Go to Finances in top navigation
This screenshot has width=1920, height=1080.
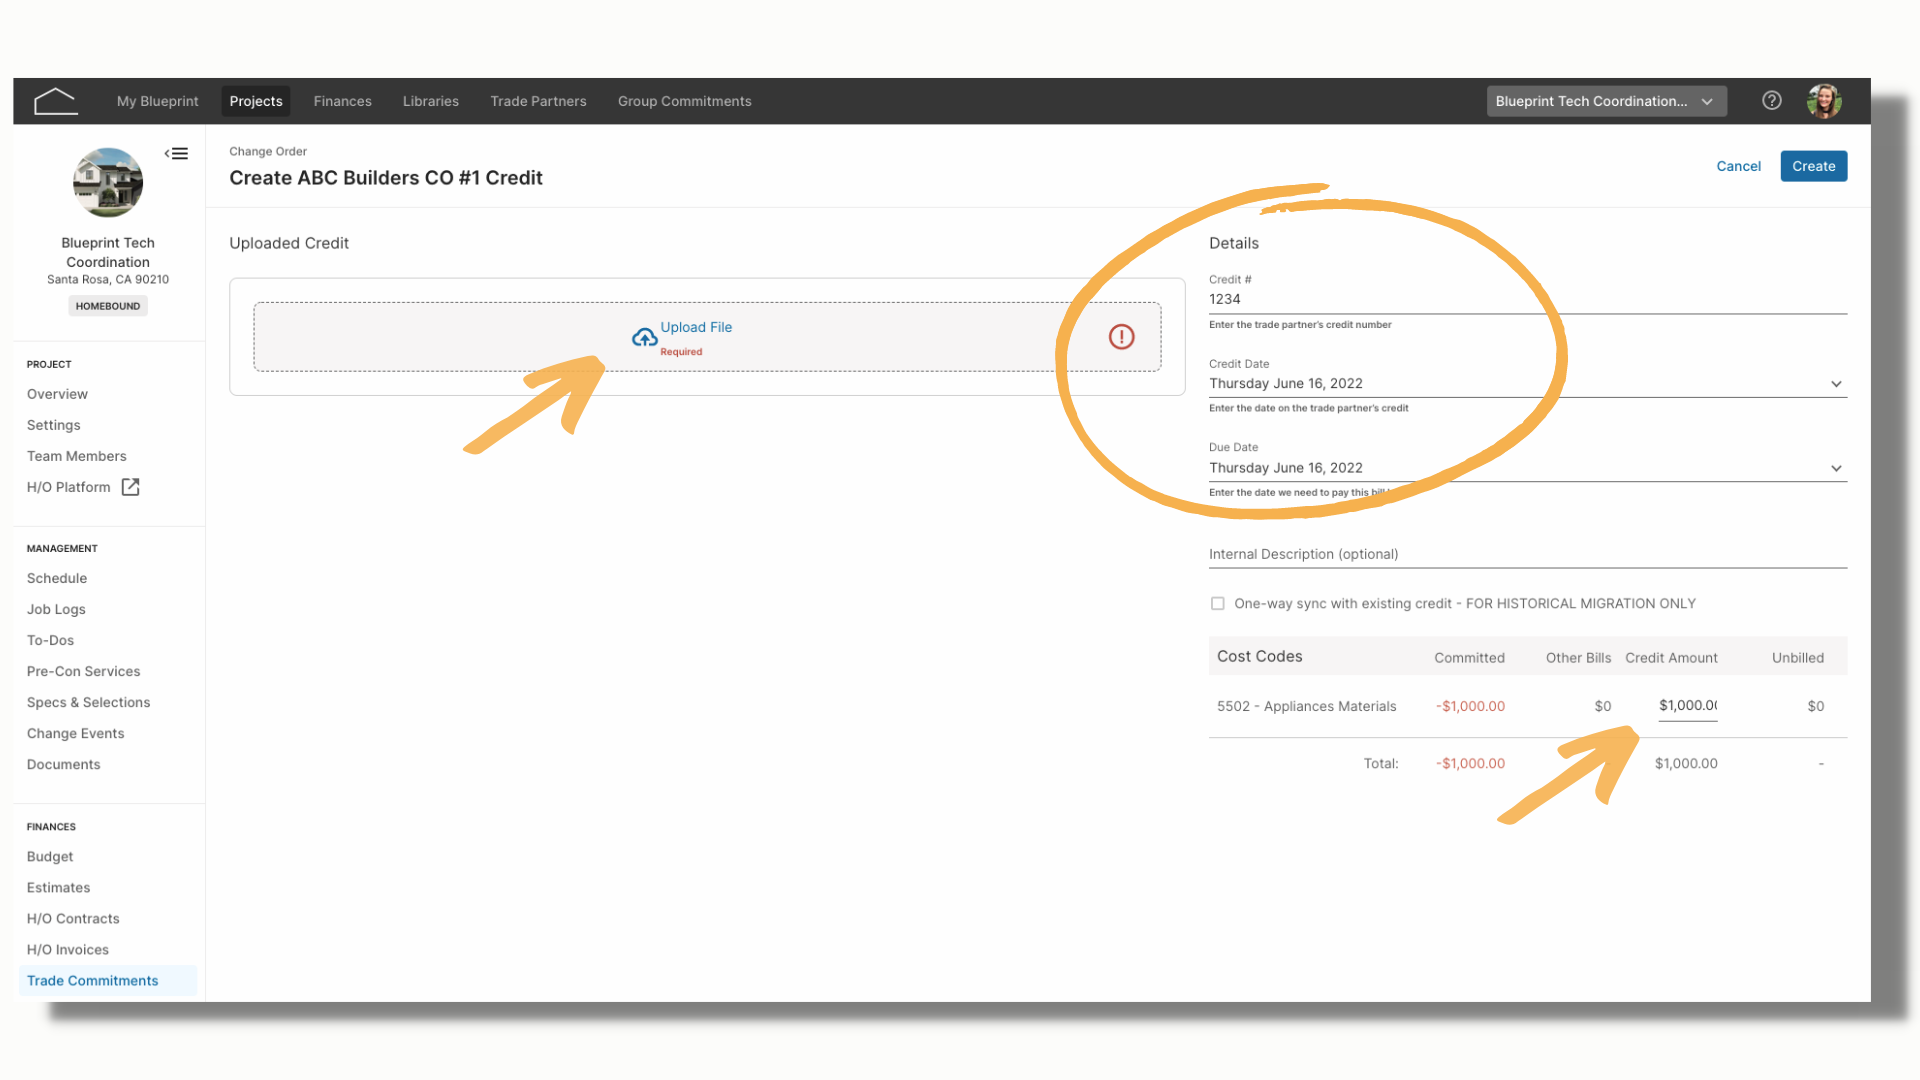(x=342, y=101)
